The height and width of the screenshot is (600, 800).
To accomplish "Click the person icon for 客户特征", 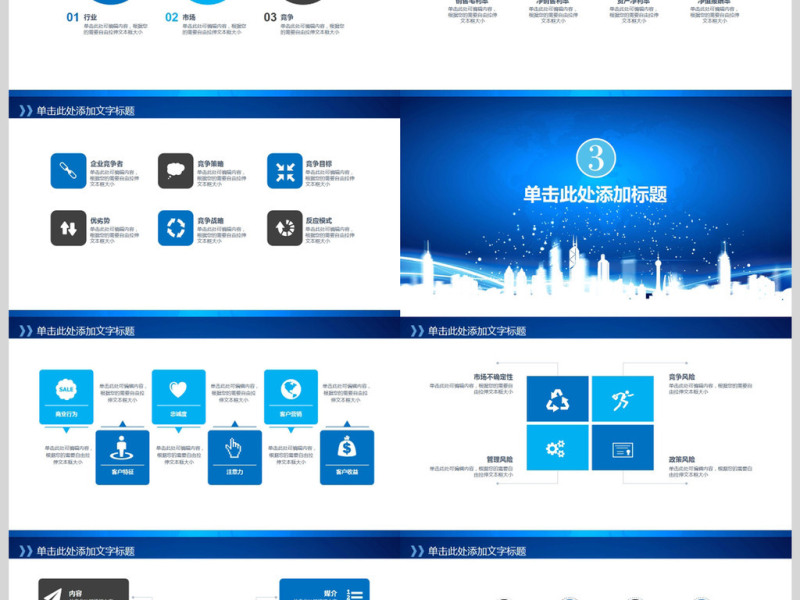I will click(x=121, y=448).
